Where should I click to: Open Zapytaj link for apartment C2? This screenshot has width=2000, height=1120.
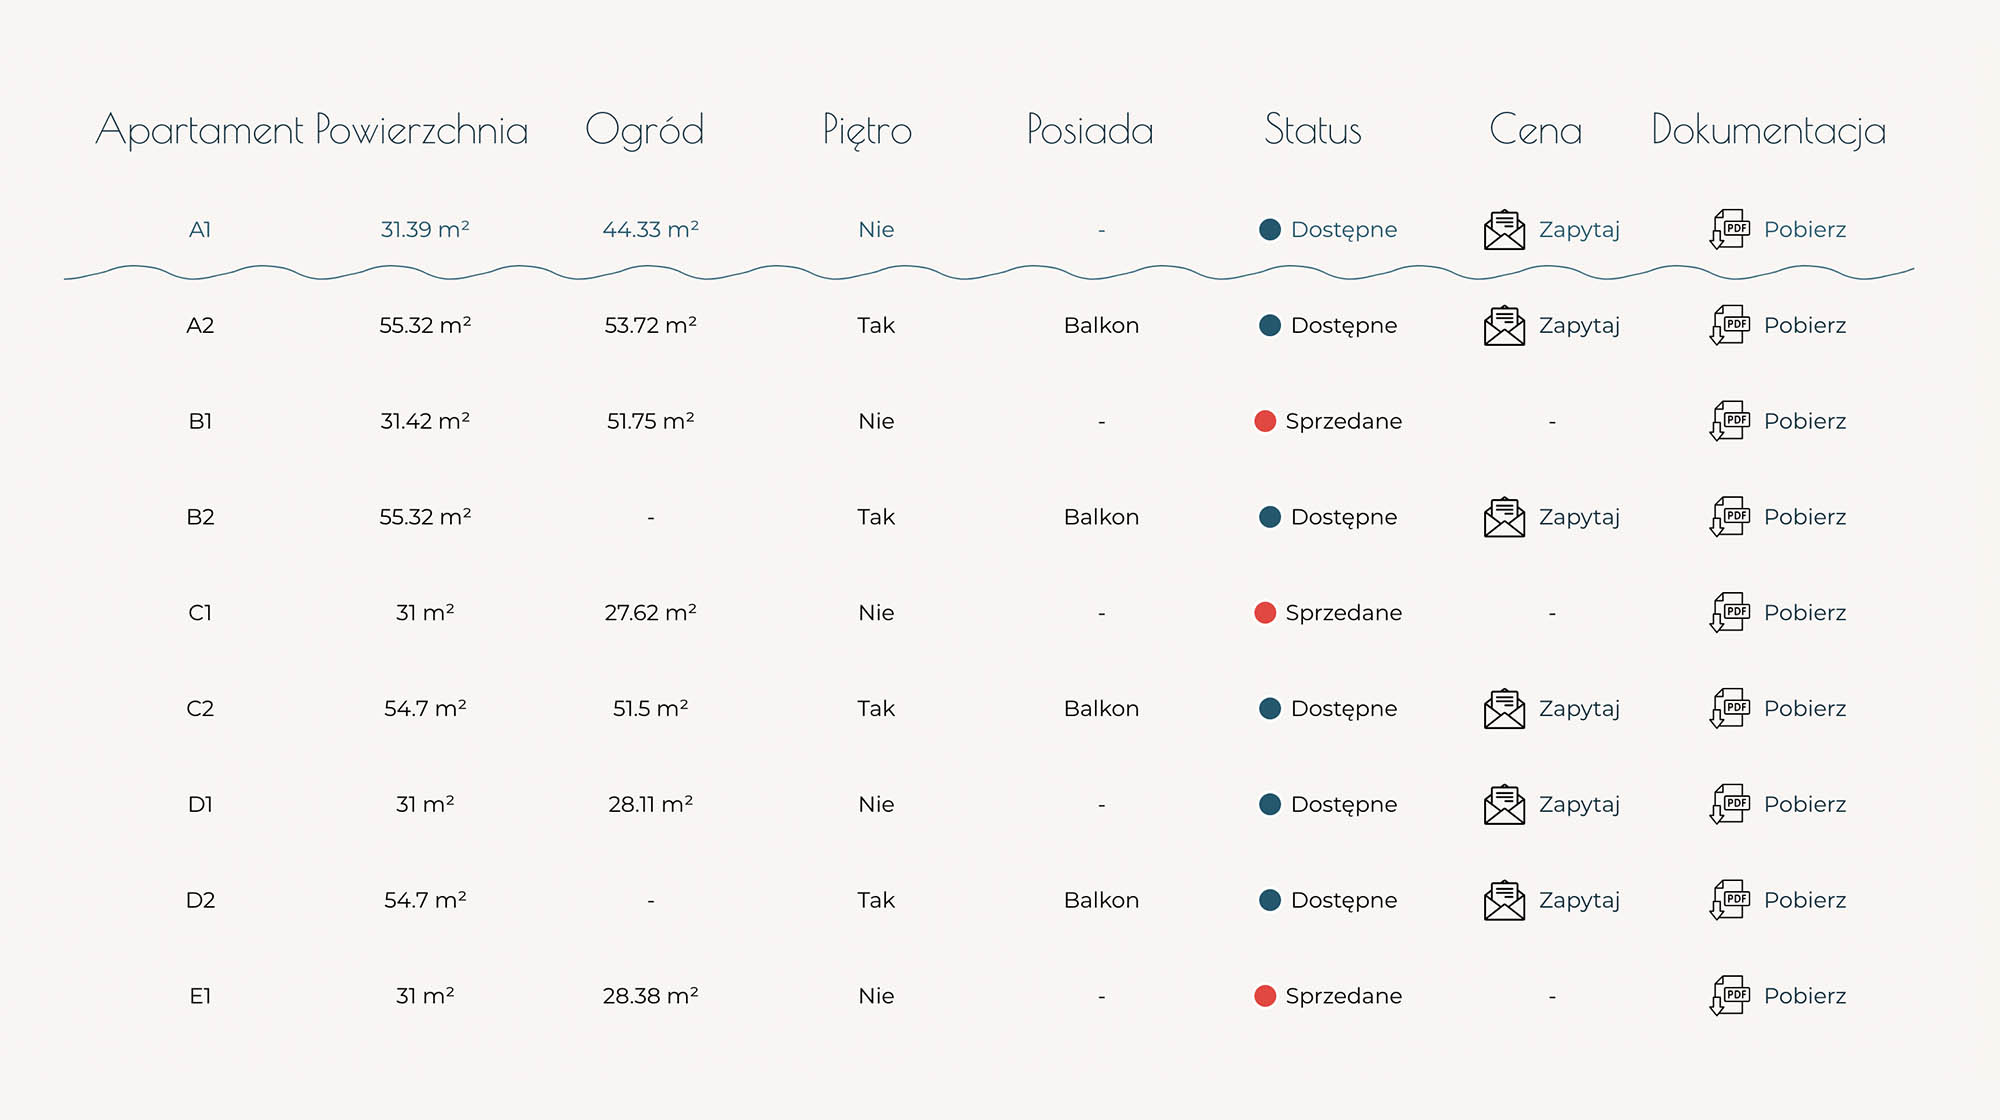(1579, 710)
